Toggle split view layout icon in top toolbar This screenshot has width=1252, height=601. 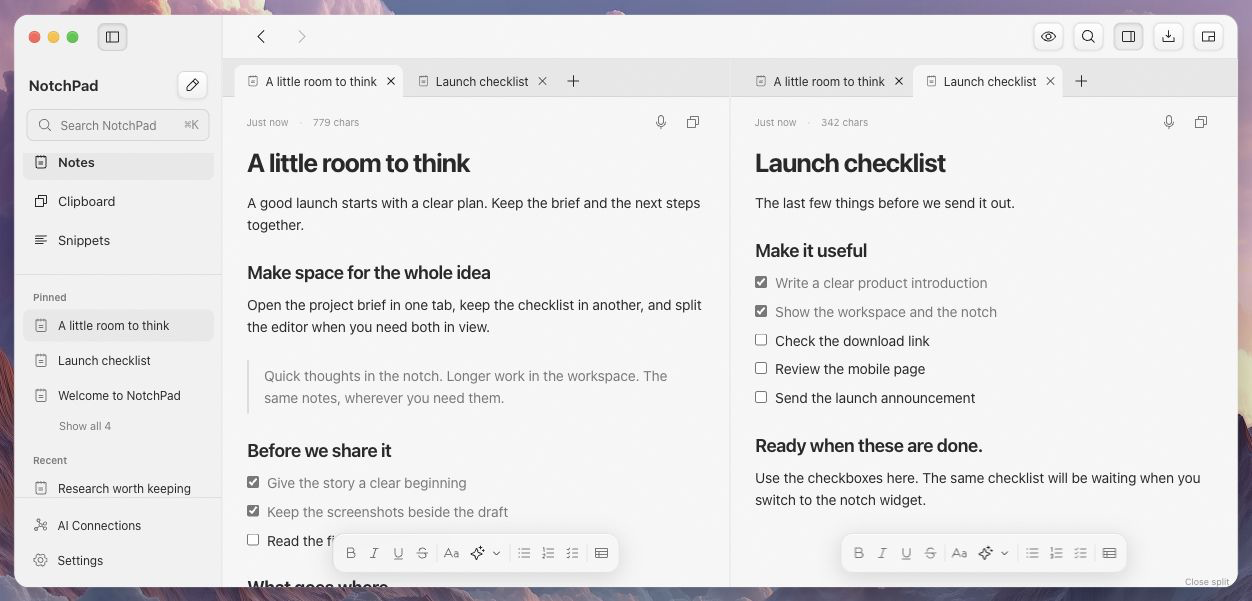click(x=1128, y=37)
